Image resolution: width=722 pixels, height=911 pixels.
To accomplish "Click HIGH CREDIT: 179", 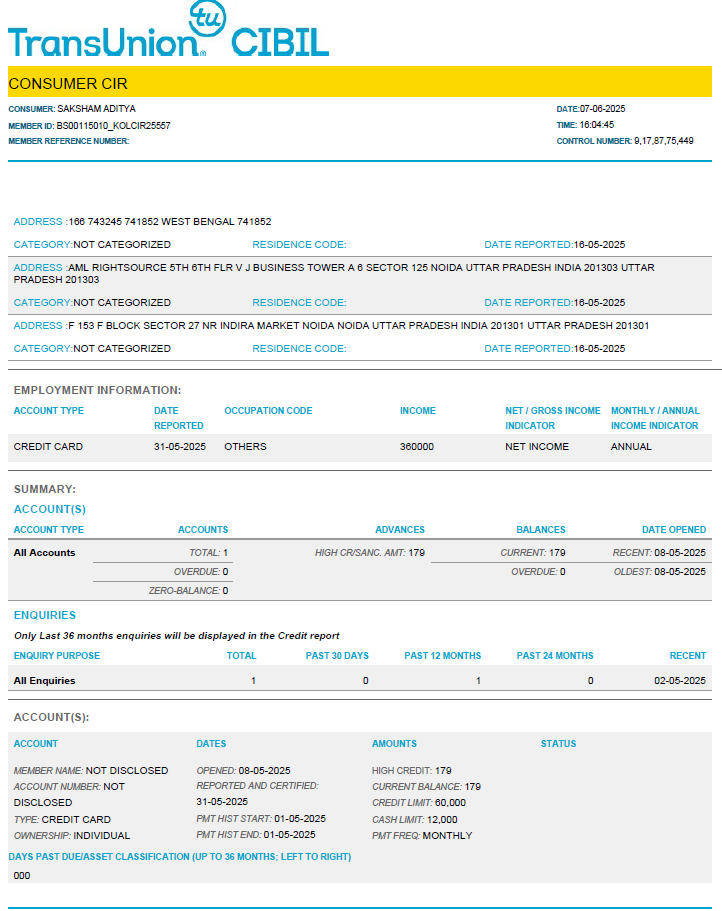I will click(x=412, y=770).
